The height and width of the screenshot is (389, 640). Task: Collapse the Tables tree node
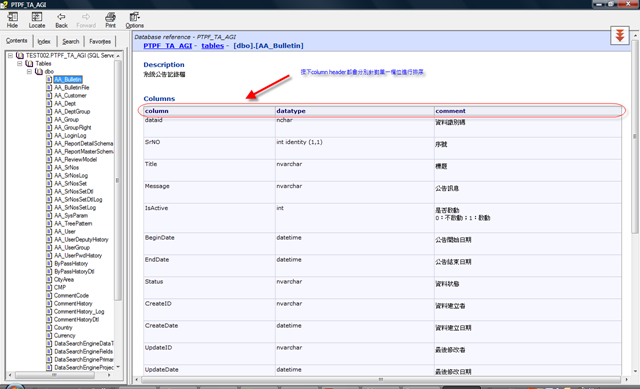20,64
